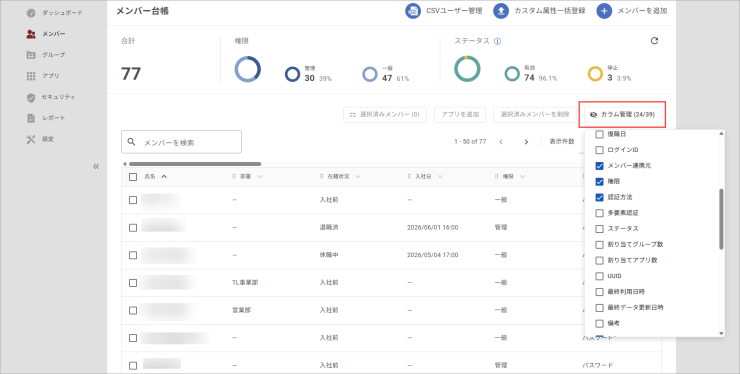The width and height of the screenshot is (740, 374).
Task: Click the グループ sidebar icon
Action: [x=31, y=55]
